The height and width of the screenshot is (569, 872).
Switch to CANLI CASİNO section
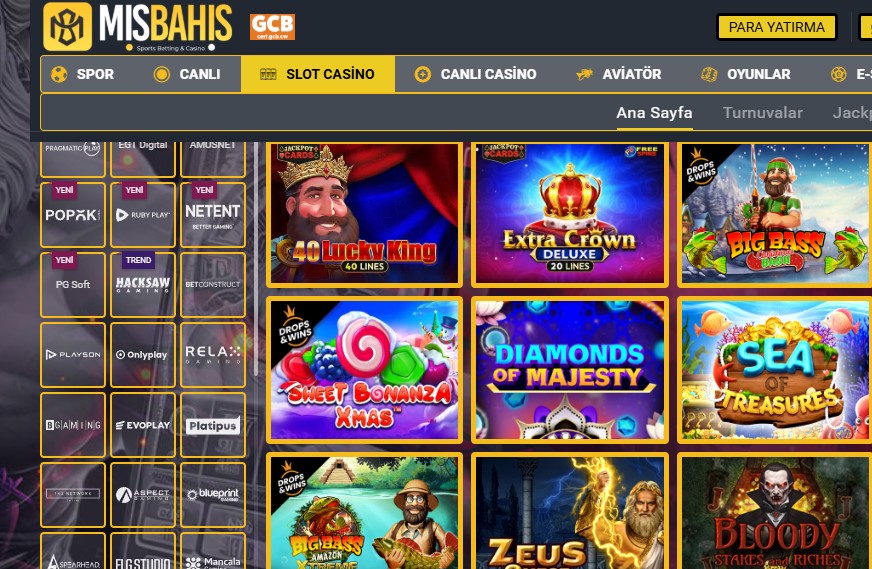tap(475, 74)
